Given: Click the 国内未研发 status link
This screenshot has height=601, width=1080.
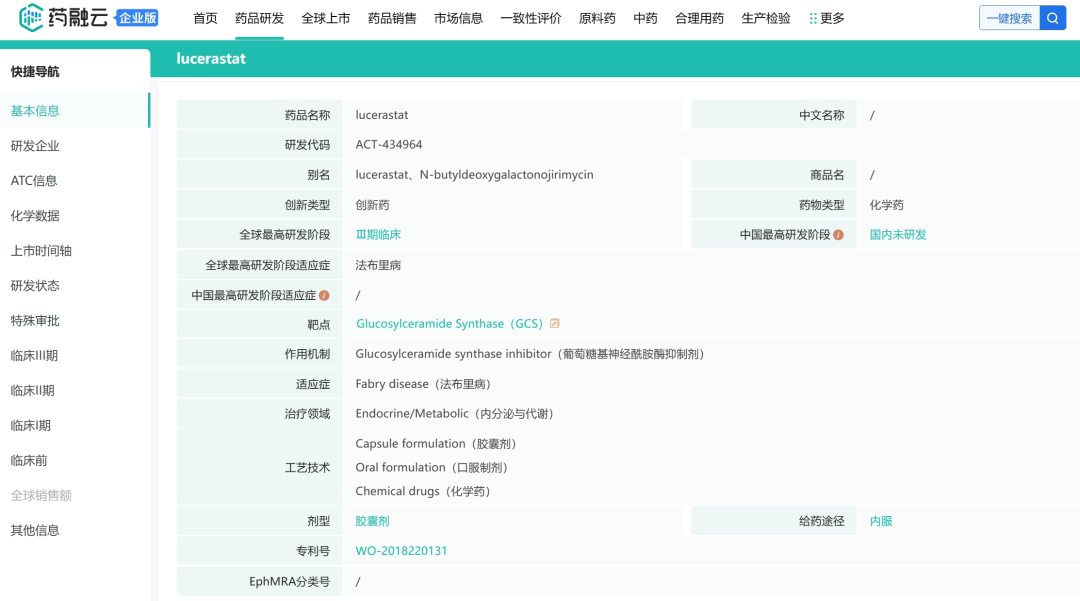Looking at the screenshot, I should click(x=898, y=235).
